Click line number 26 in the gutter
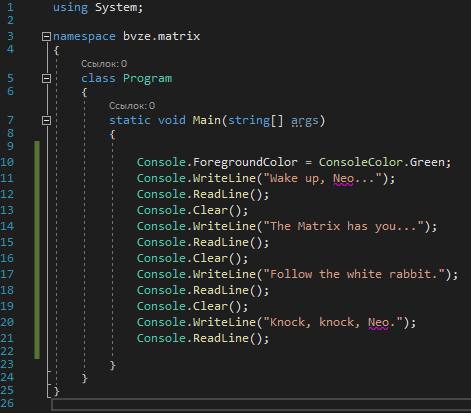Screen dimensions: 471x413 tap(7, 403)
